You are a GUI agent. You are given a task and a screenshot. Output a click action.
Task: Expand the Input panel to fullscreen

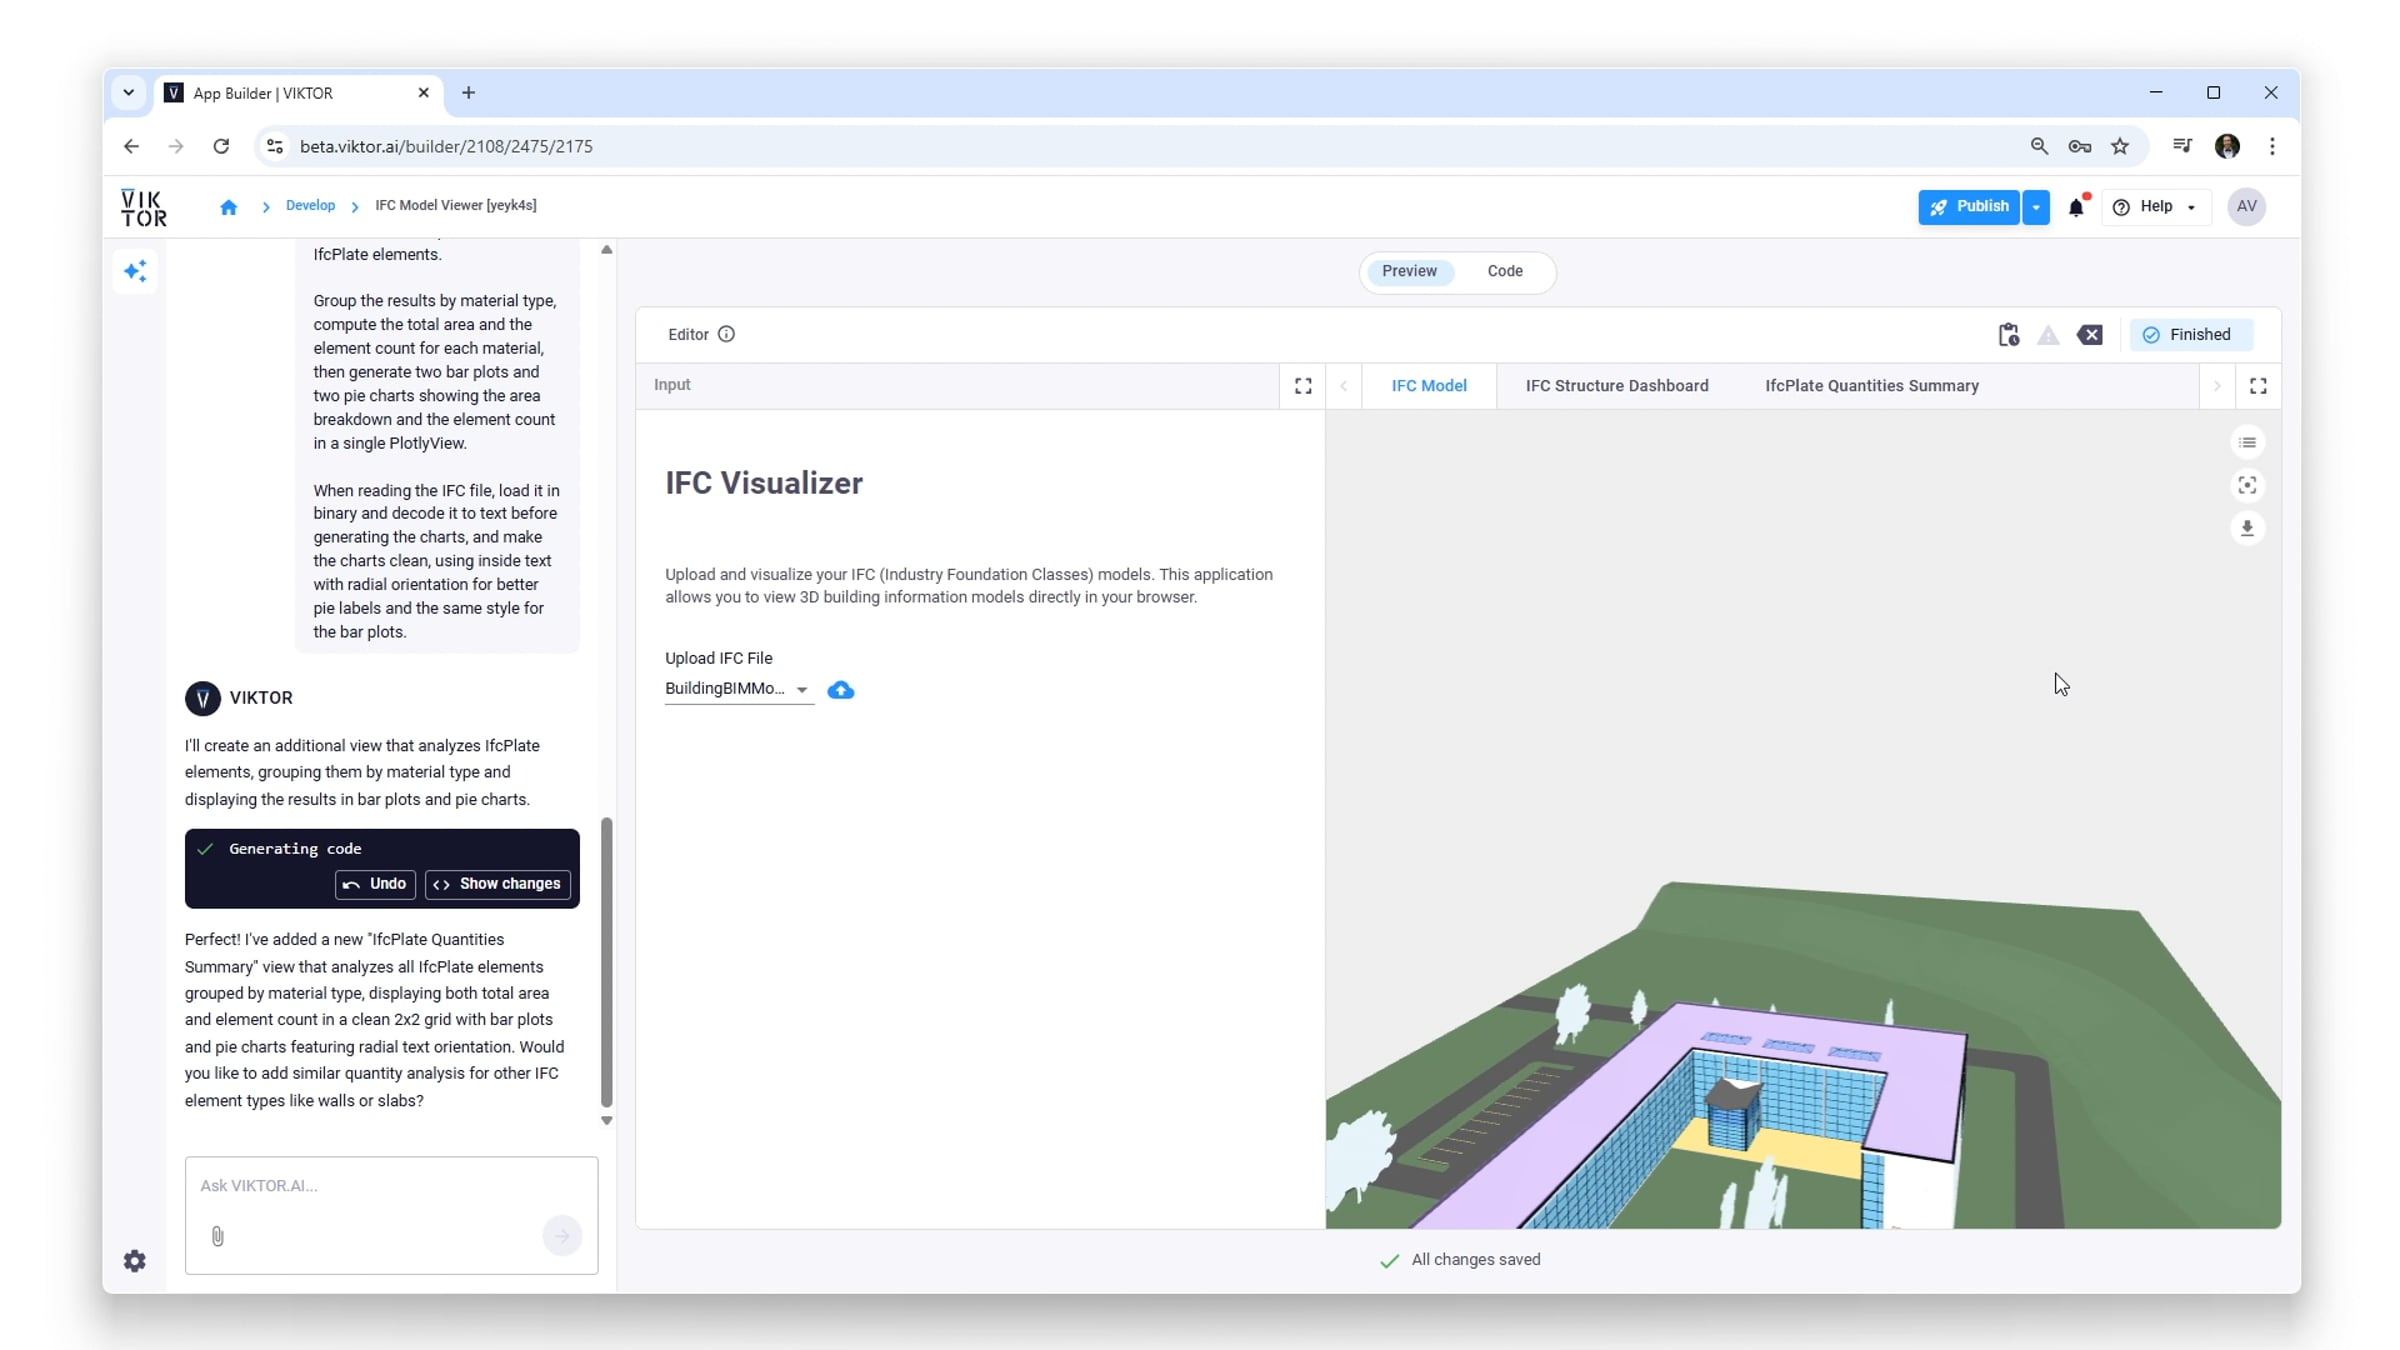click(1303, 386)
